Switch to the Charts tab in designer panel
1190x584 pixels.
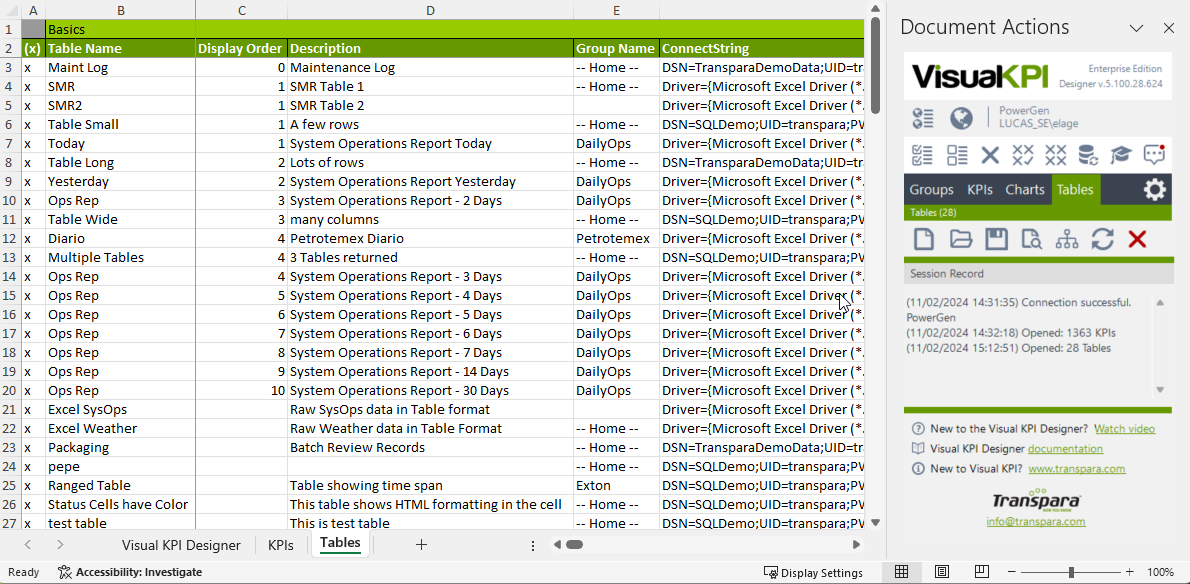click(1024, 190)
